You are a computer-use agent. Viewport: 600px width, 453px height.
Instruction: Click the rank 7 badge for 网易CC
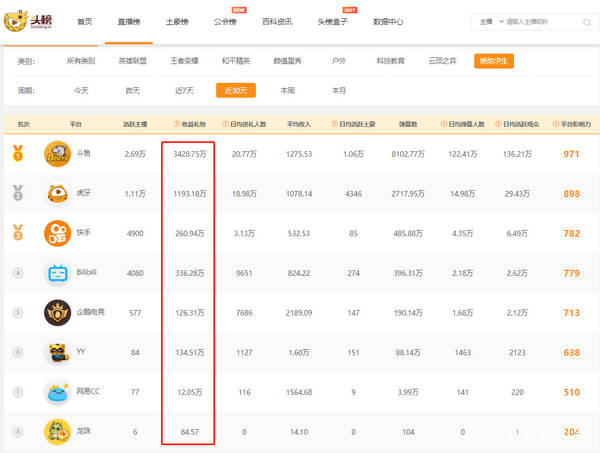pos(18,392)
